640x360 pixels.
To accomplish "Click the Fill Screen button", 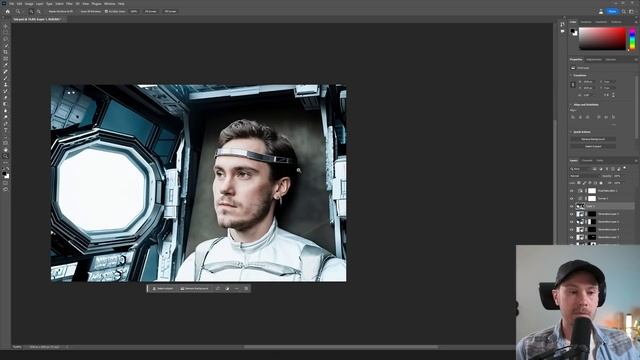I will pos(170,11).
